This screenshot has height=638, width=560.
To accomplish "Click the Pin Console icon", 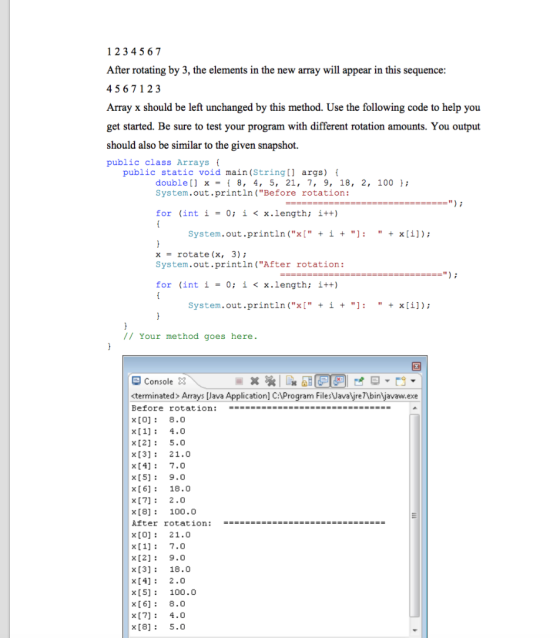I will pos(359,381).
